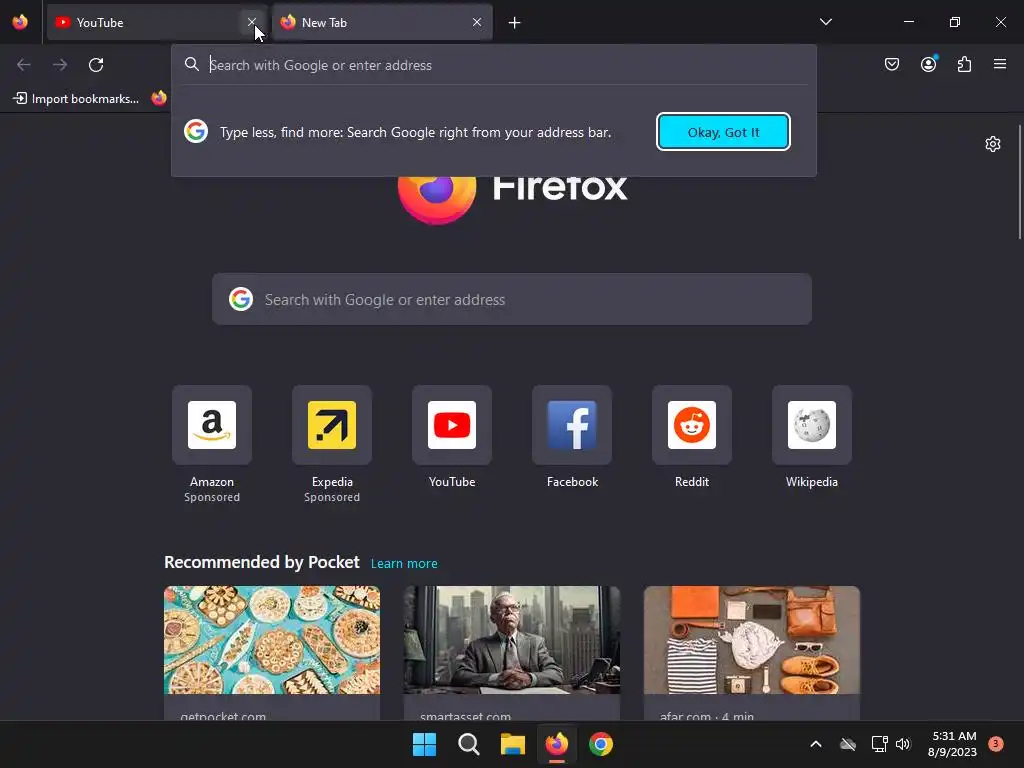Click Learn more next to Pocket

pos(404,563)
